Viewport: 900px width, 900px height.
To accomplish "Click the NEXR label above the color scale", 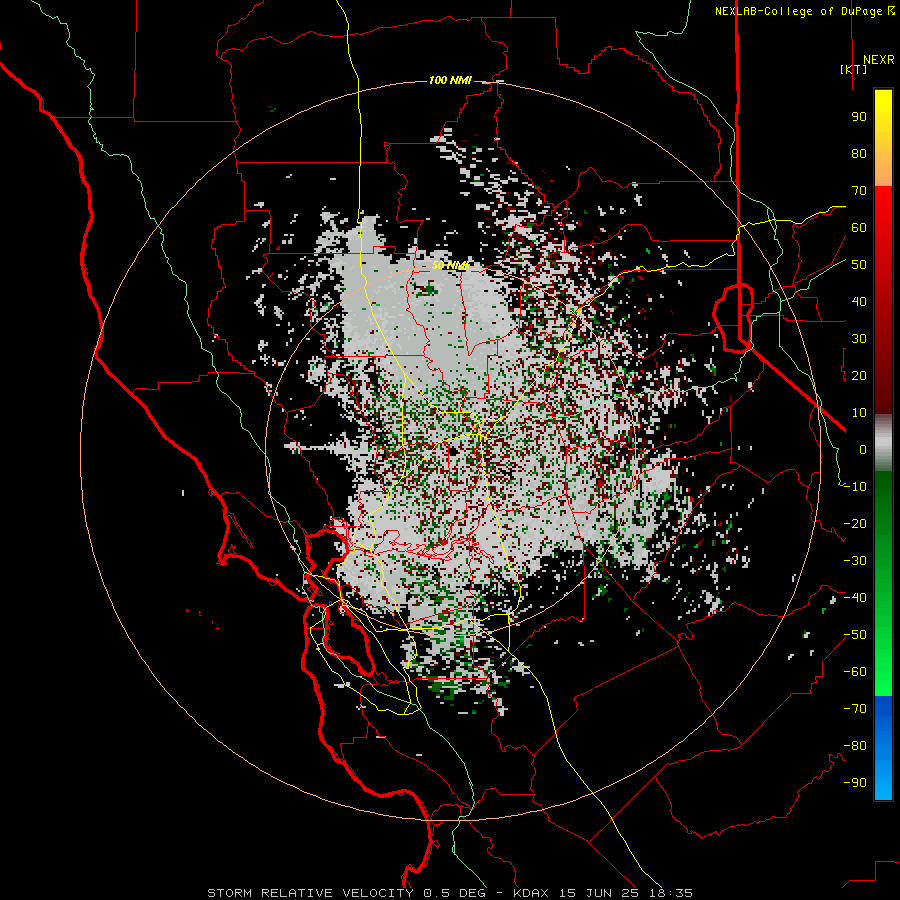I will 879,60.
